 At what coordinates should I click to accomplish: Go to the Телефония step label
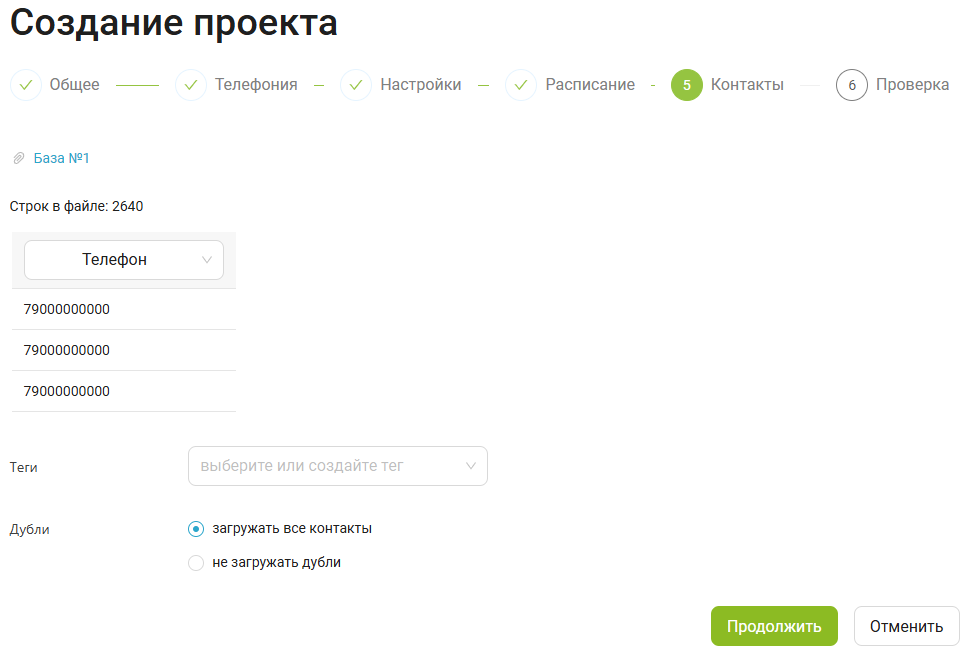coord(256,85)
